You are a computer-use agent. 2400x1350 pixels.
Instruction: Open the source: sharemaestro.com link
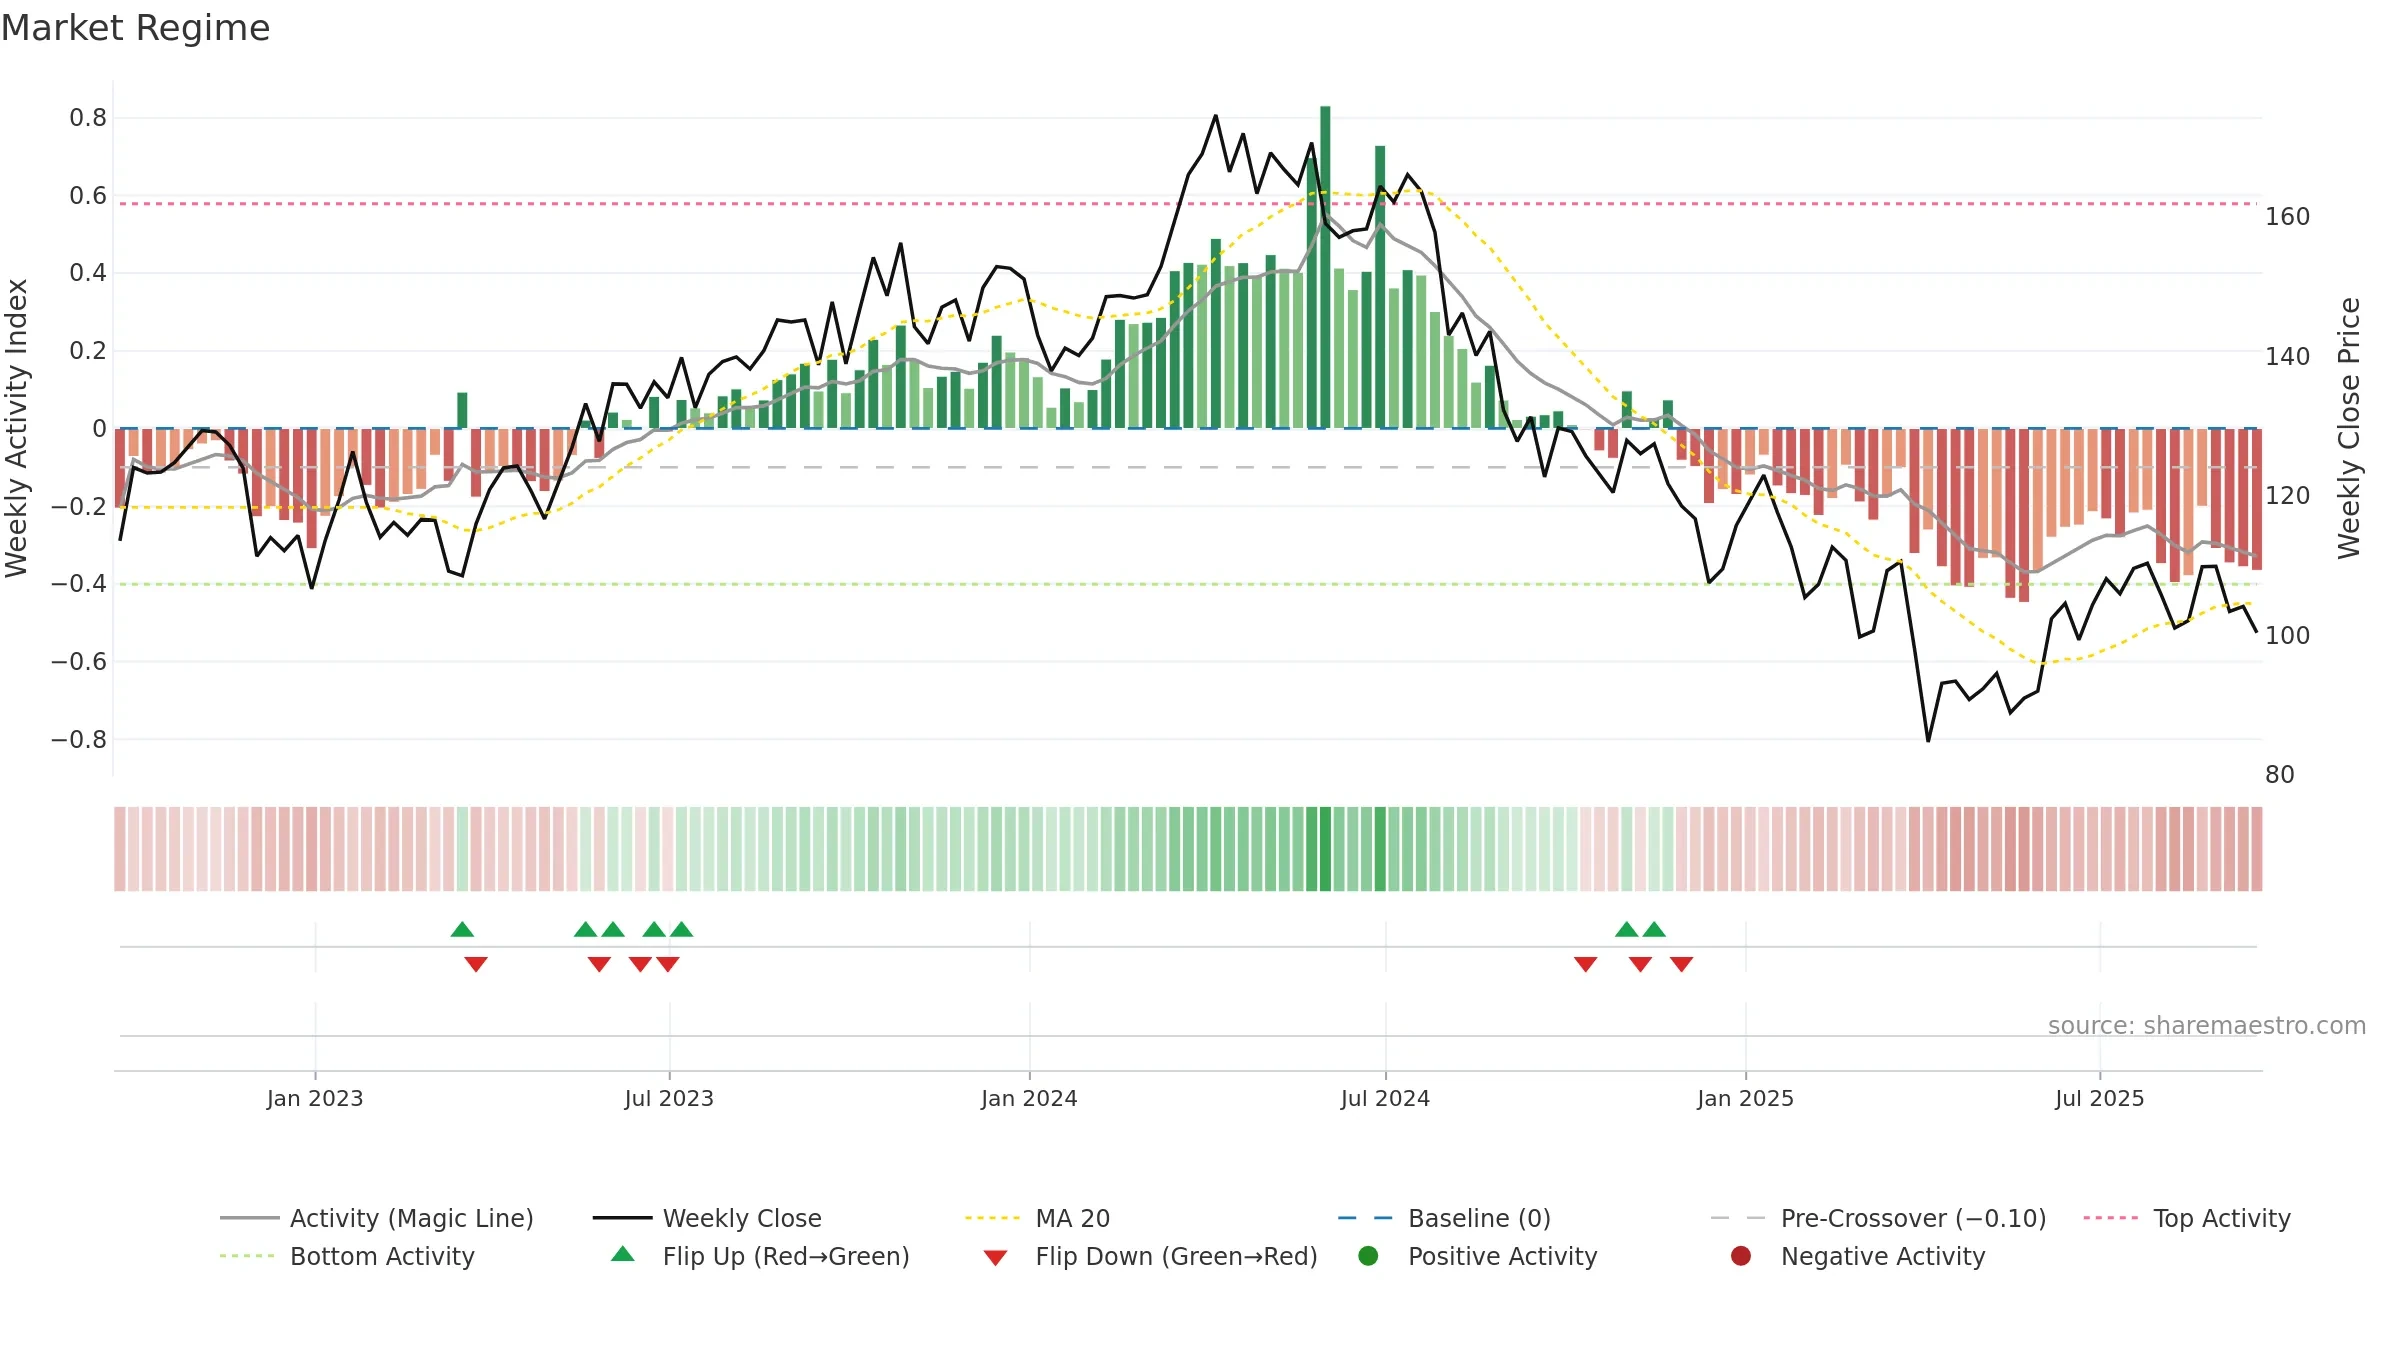2207,1025
